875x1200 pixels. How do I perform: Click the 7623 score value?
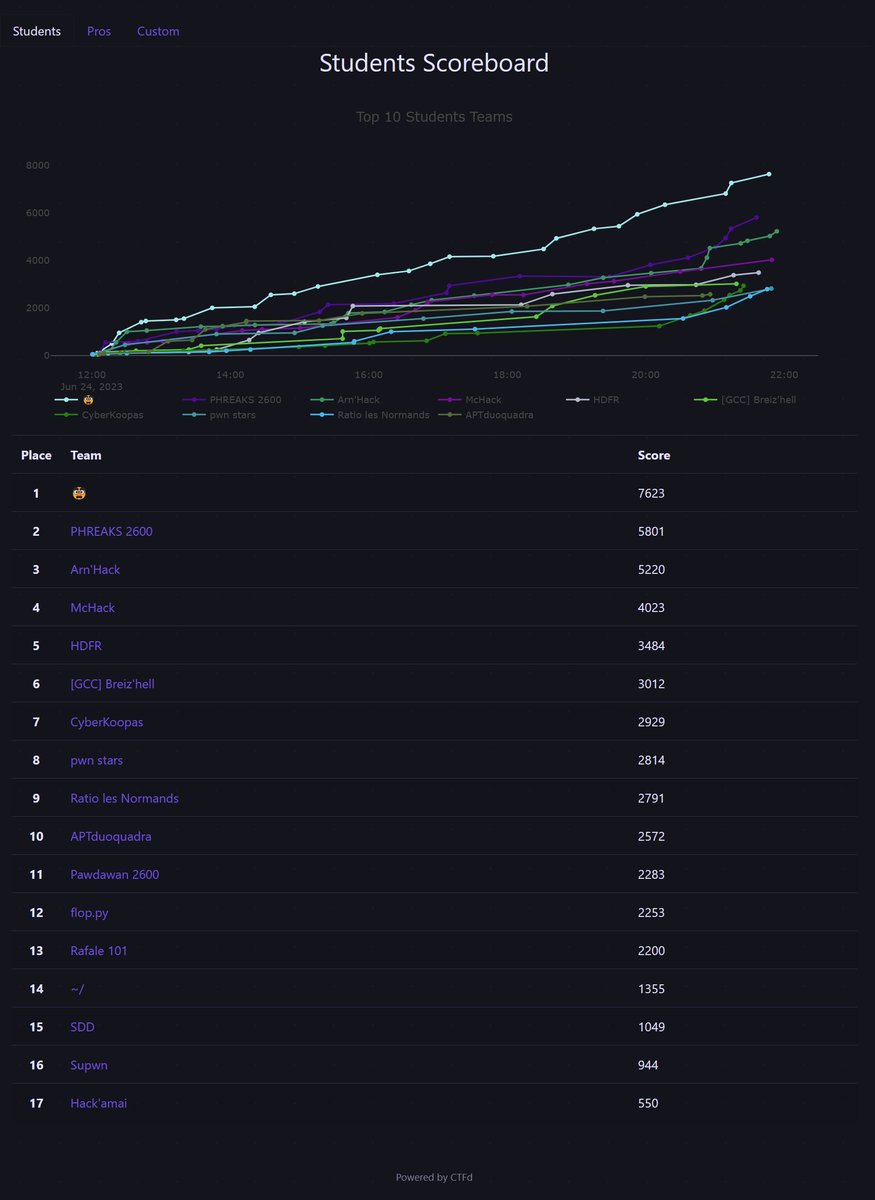pos(651,493)
